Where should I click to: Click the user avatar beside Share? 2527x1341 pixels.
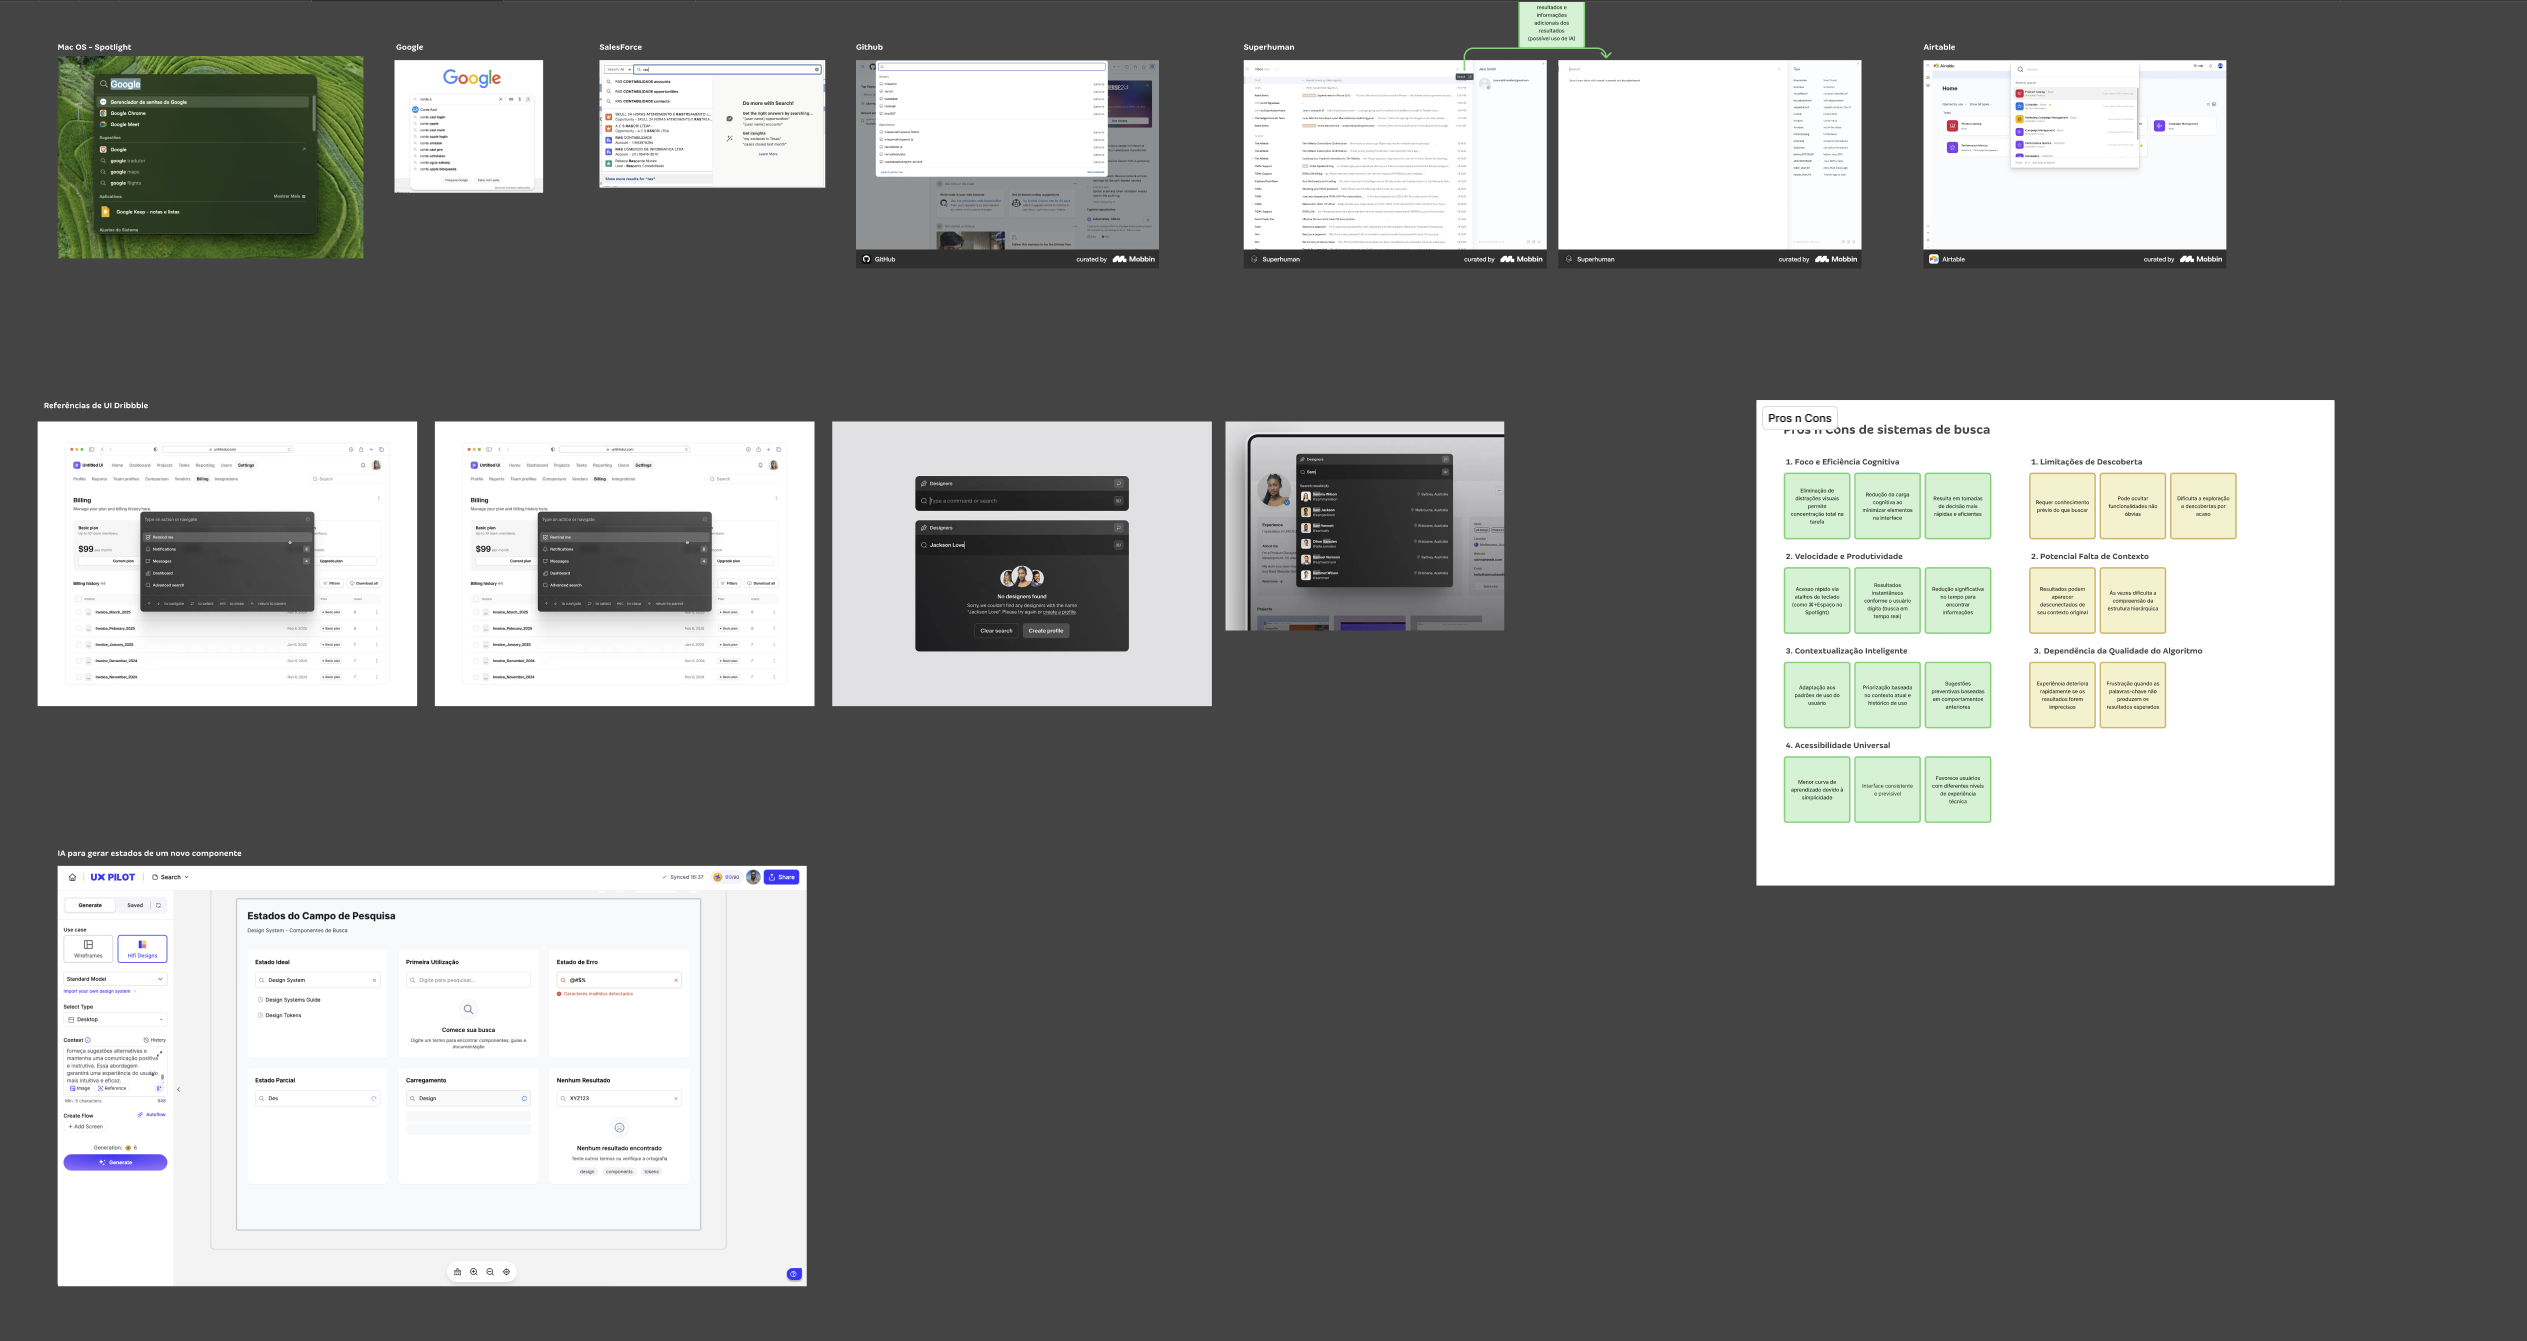pyautogui.click(x=753, y=877)
